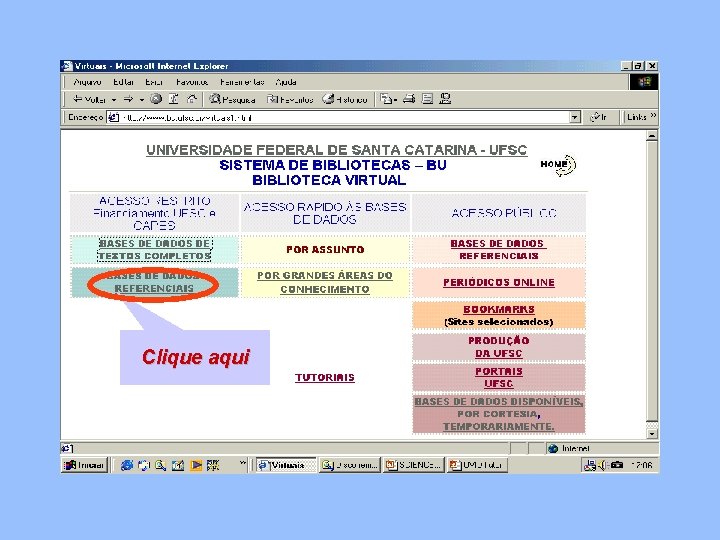Screen dimensions: 720x540
Task: Open the Histórico toolbar button
Action: [345, 99]
